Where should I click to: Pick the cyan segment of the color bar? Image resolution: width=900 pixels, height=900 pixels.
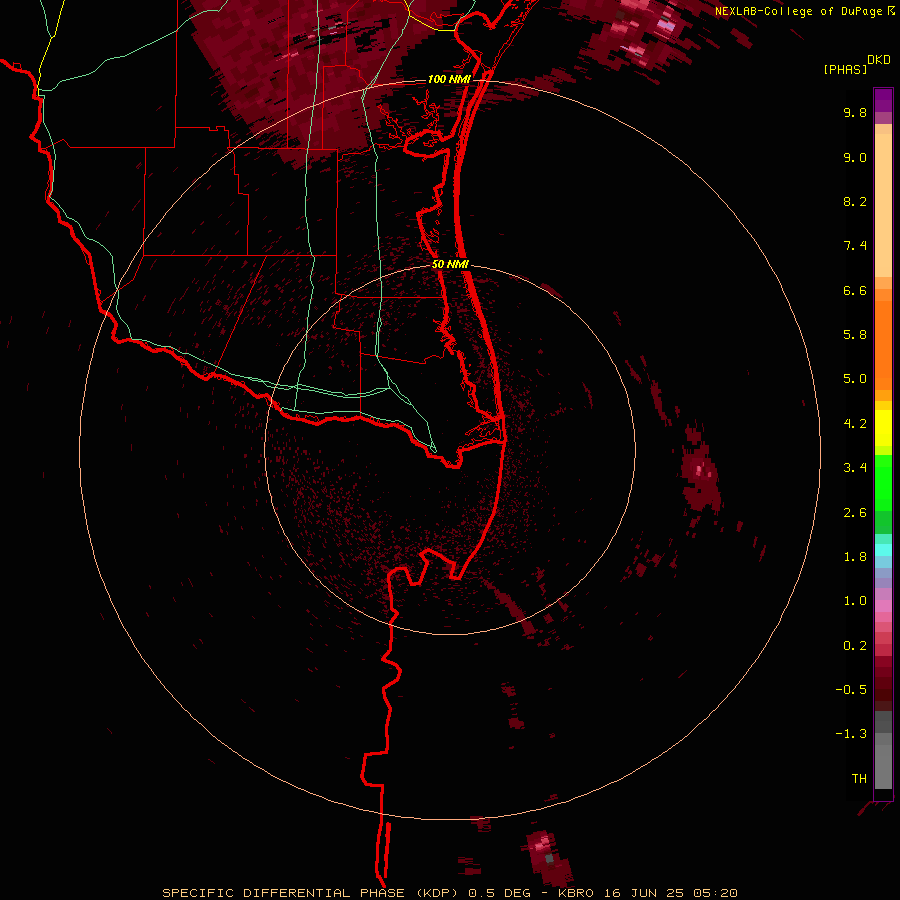tap(883, 550)
